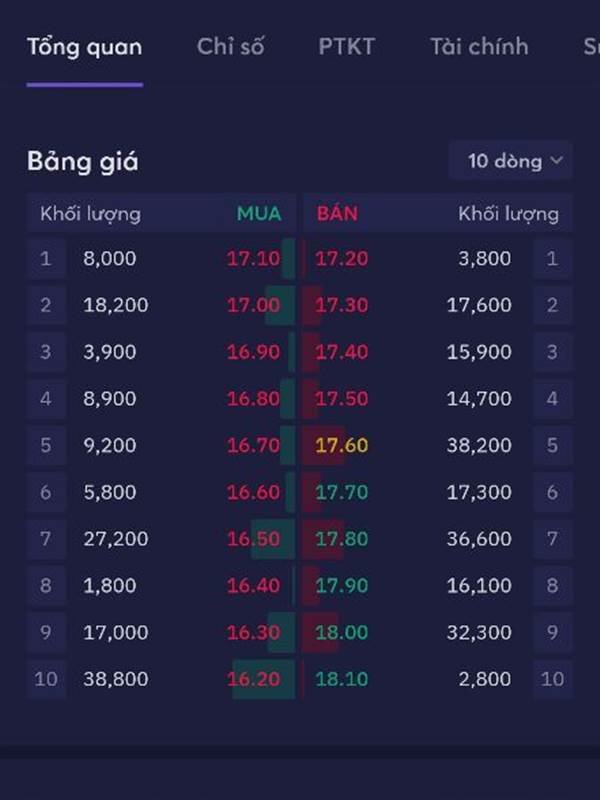Open the 'PTKT' tab
600x800 pixels.
coord(346,47)
